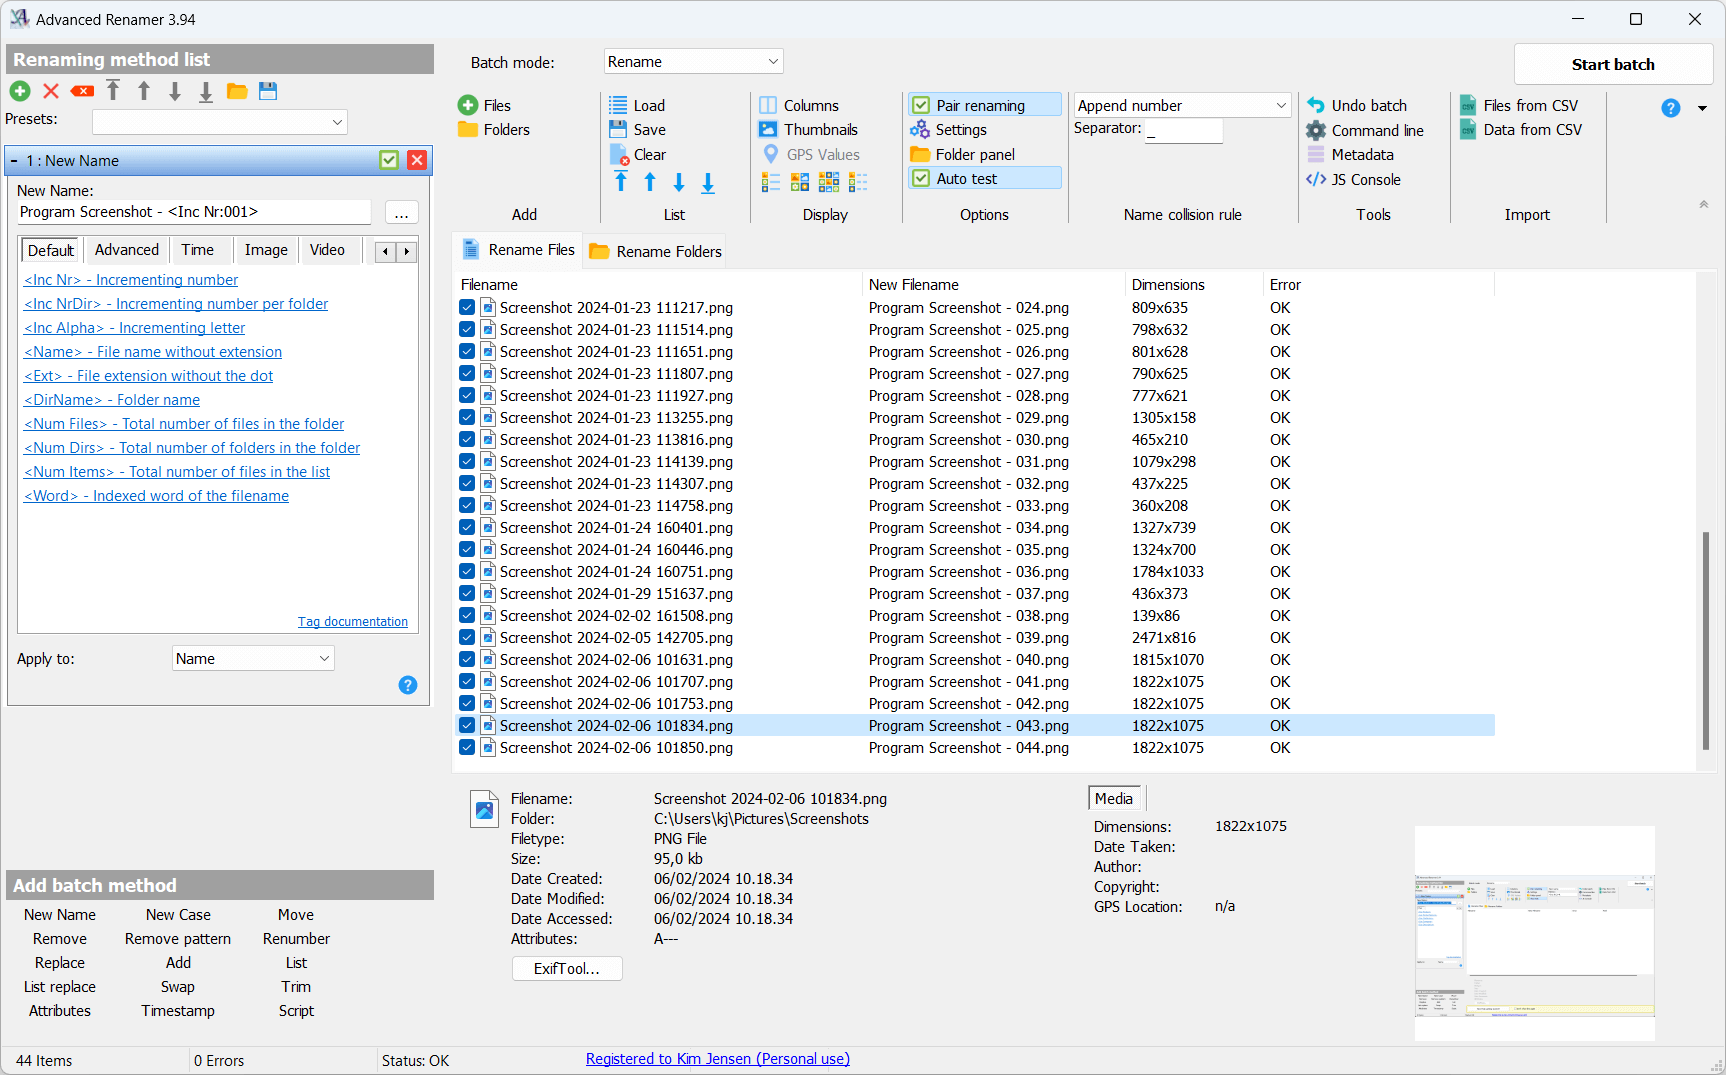Select the Media tab

tap(1113, 798)
